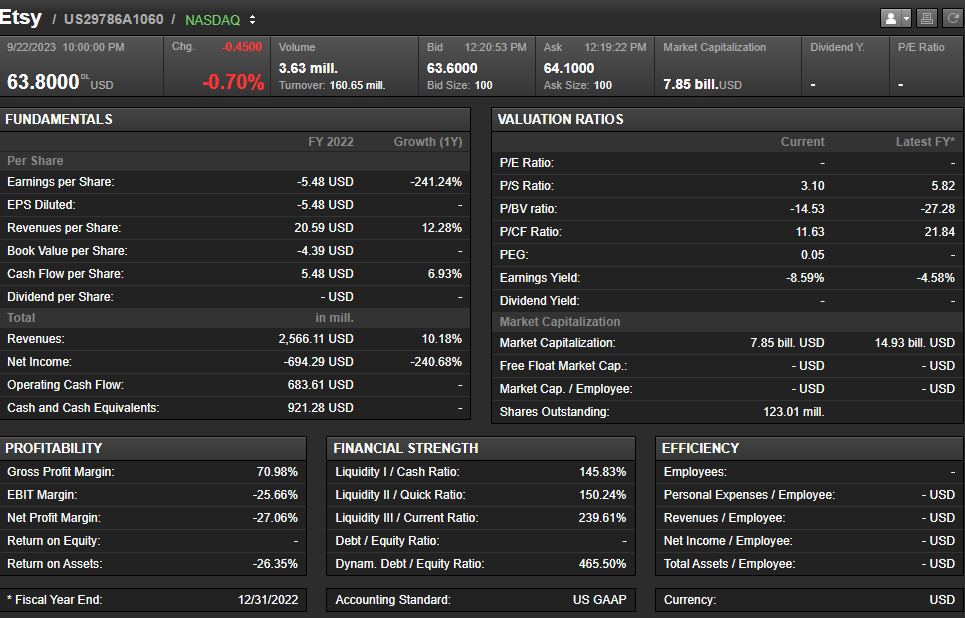Click the FINANCIAL STRENGTH panel header
The image size is (965, 618).
481,448
